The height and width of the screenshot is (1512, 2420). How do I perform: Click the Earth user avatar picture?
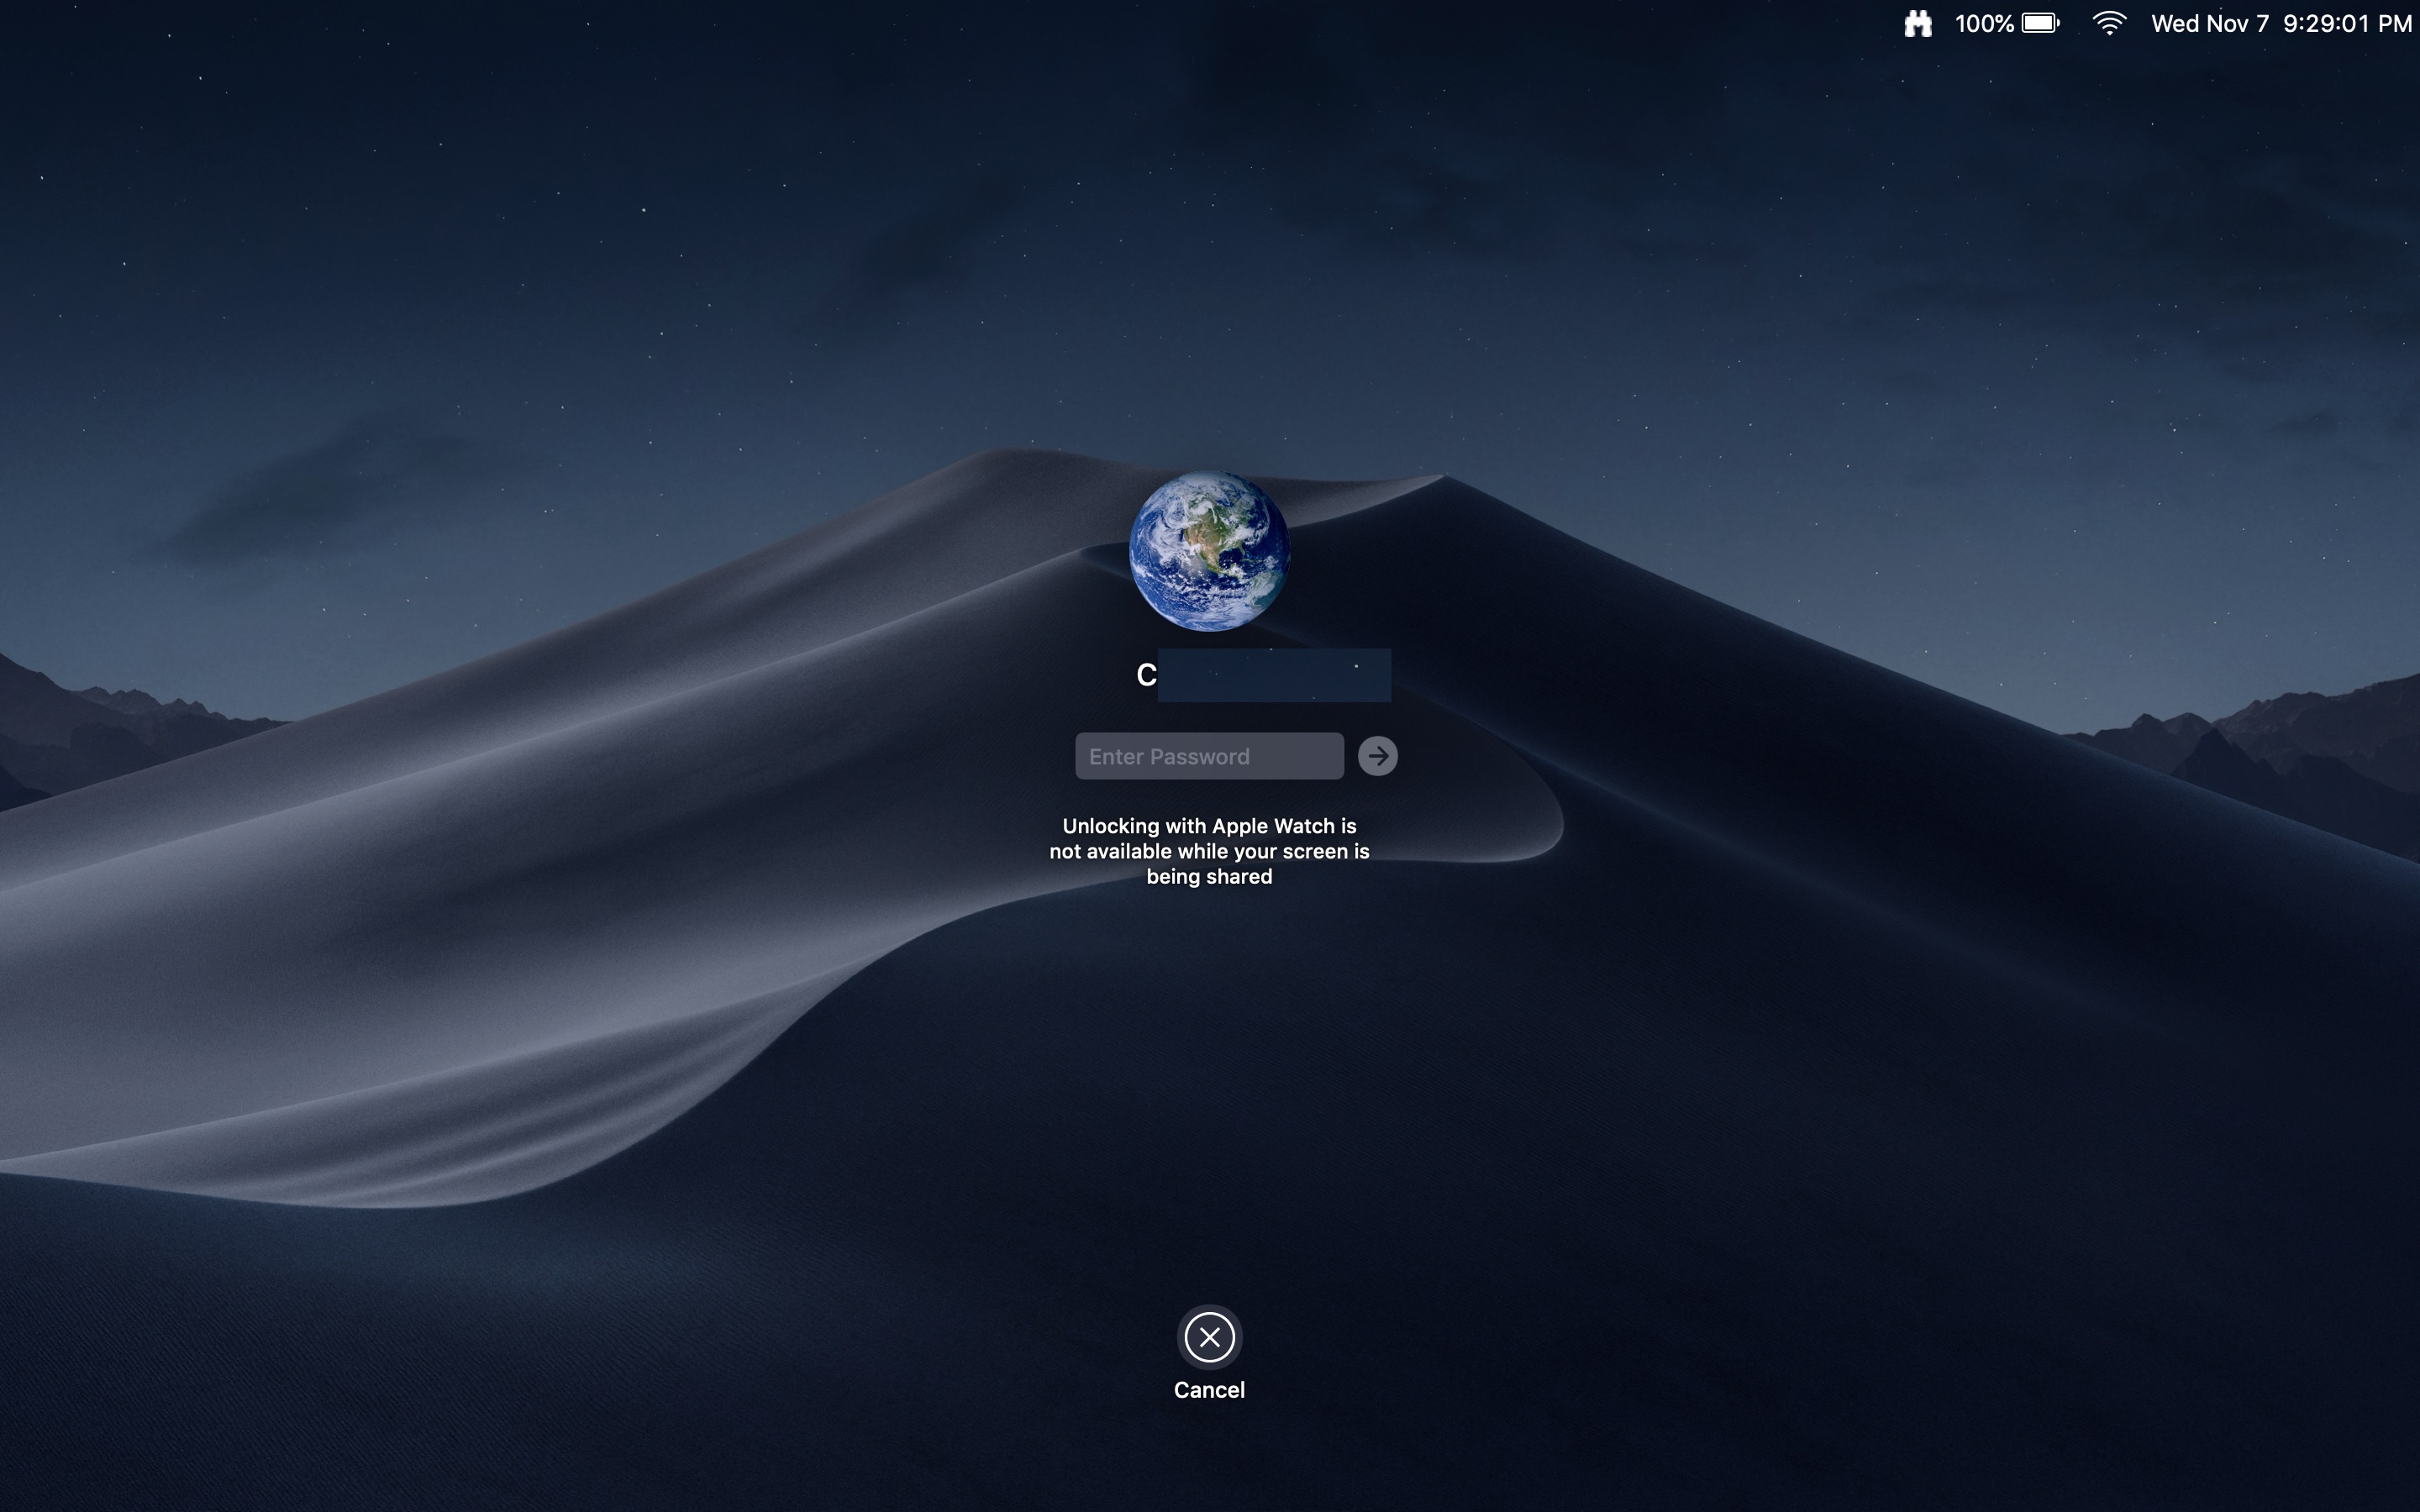pyautogui.click(x=1209, y=551)
